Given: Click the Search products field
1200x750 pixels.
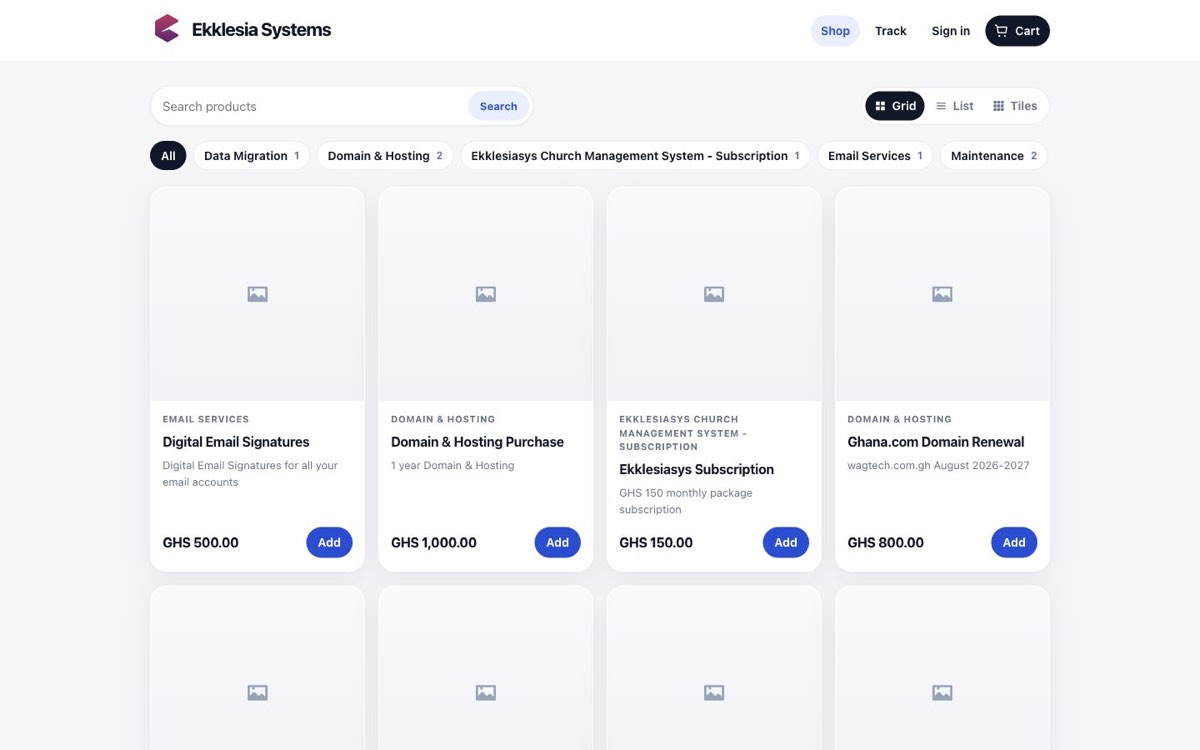Looking at the screenshot, I should click(x=310, y=106).
